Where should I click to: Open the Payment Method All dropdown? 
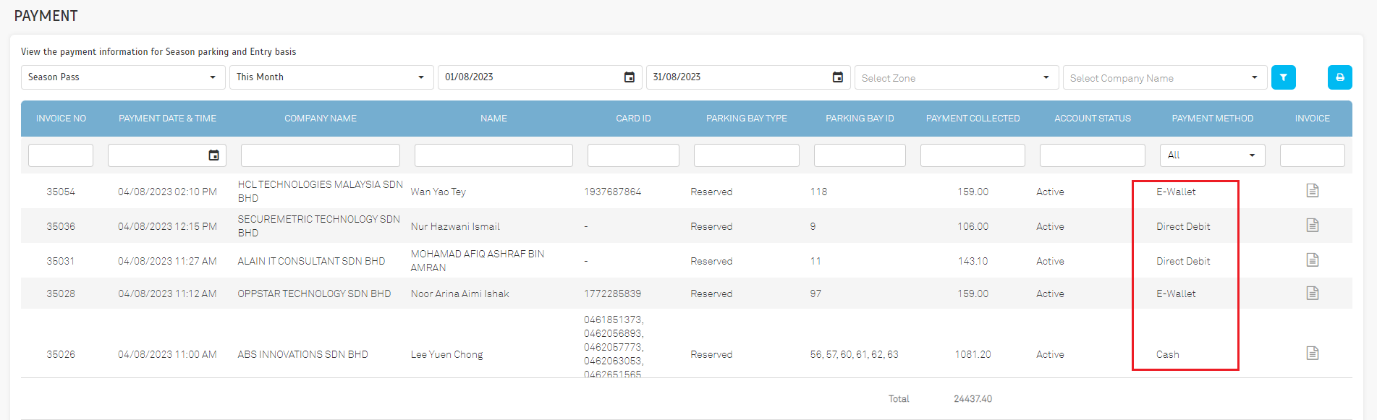pos(1213,155)
